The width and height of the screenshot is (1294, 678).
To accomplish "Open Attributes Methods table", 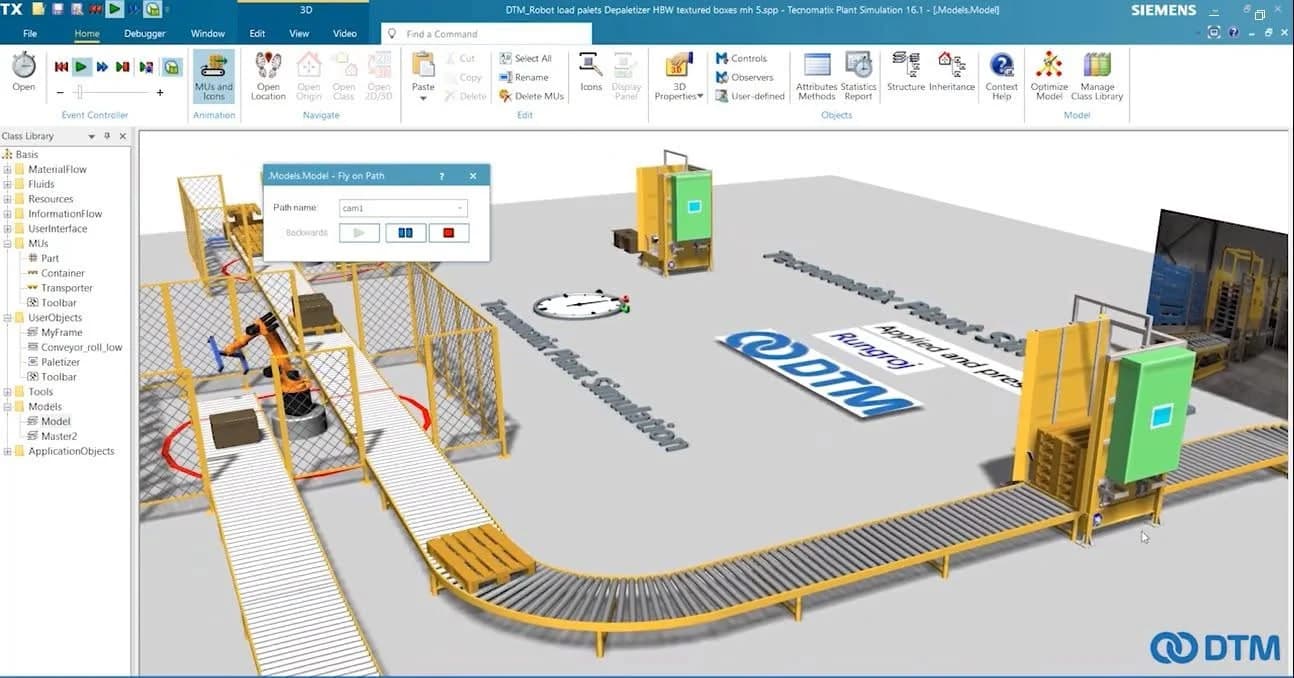I will pyautogui.click(x=816, y=77).
